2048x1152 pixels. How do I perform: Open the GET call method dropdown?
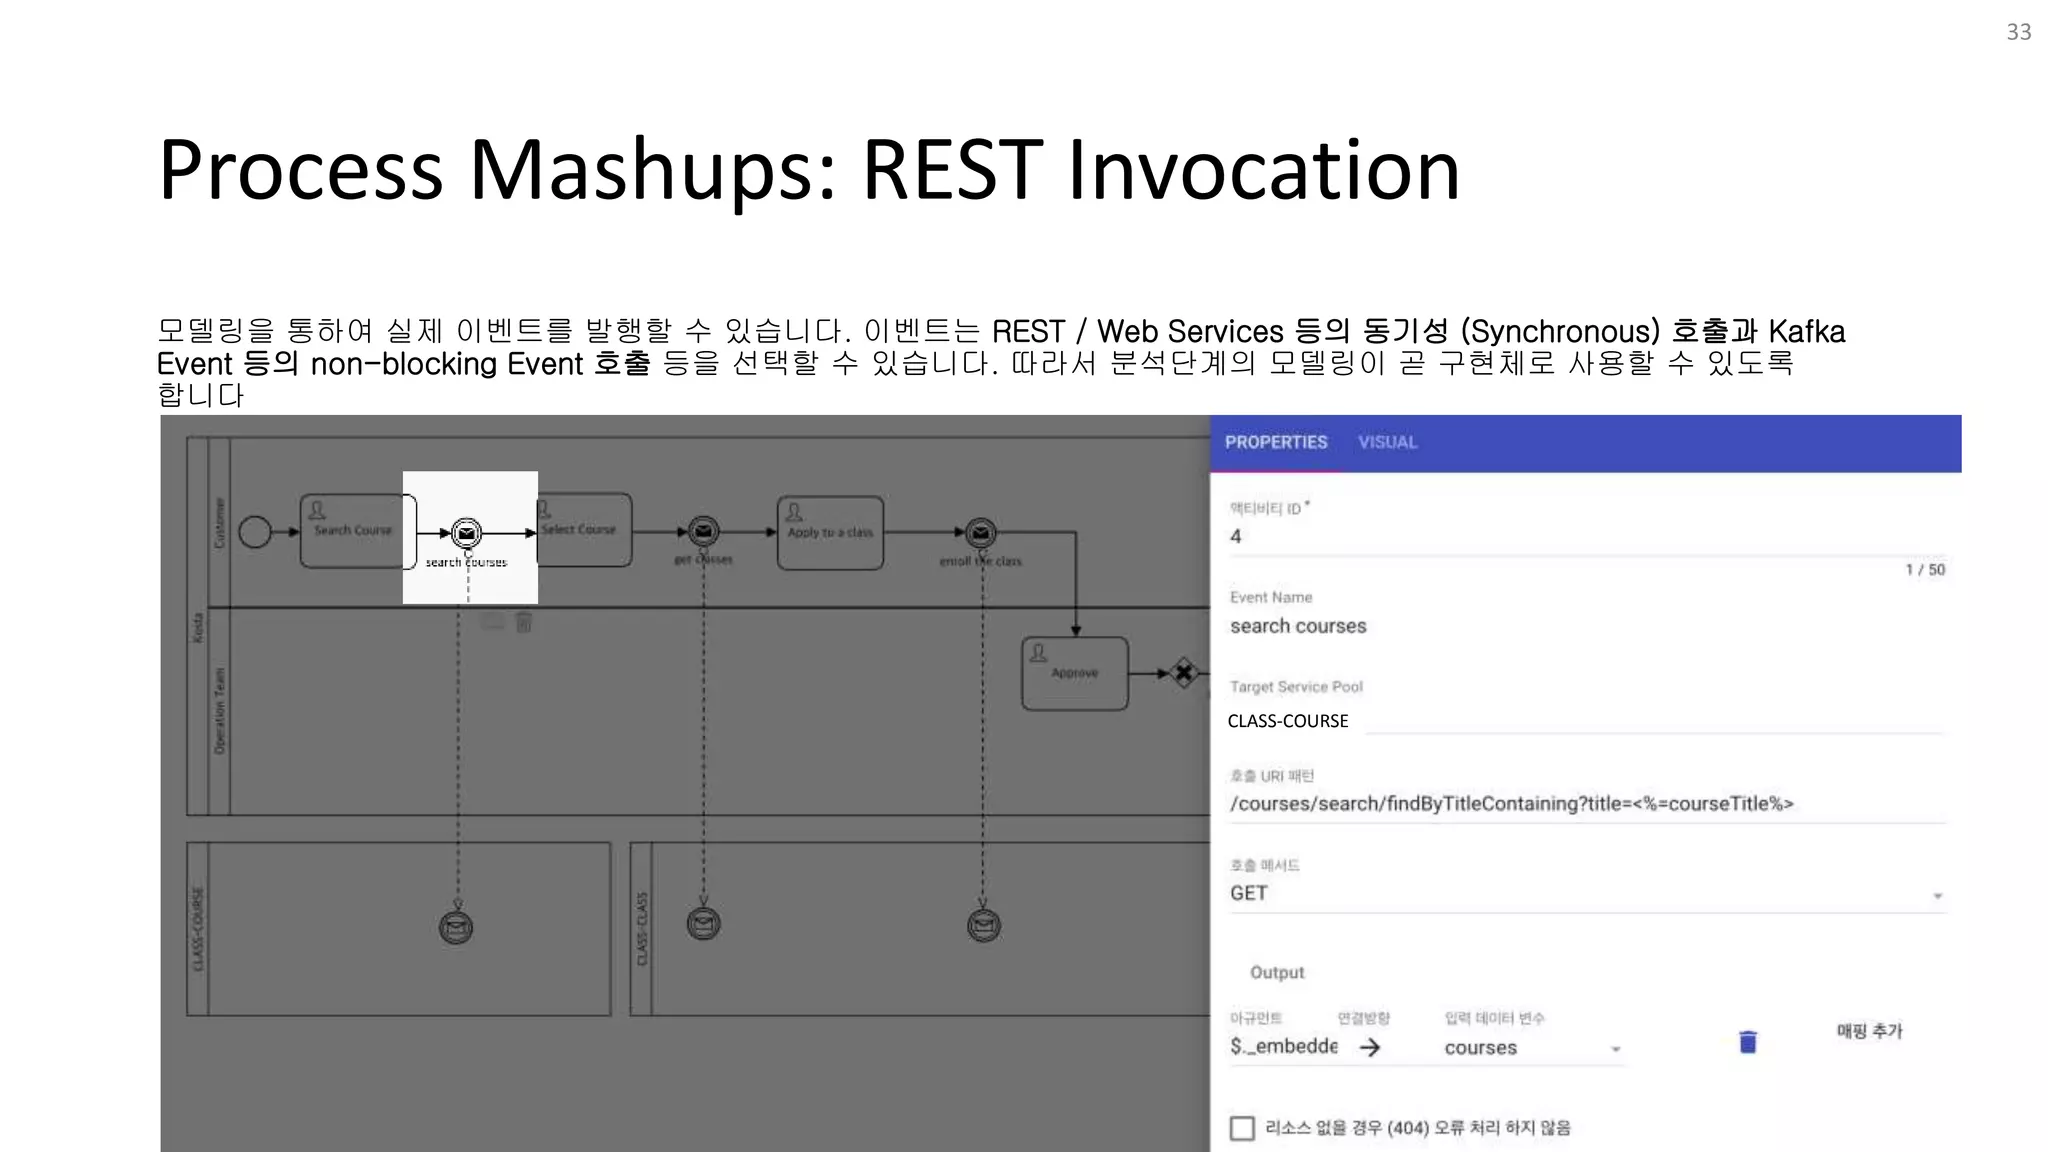click(1585, 894)
